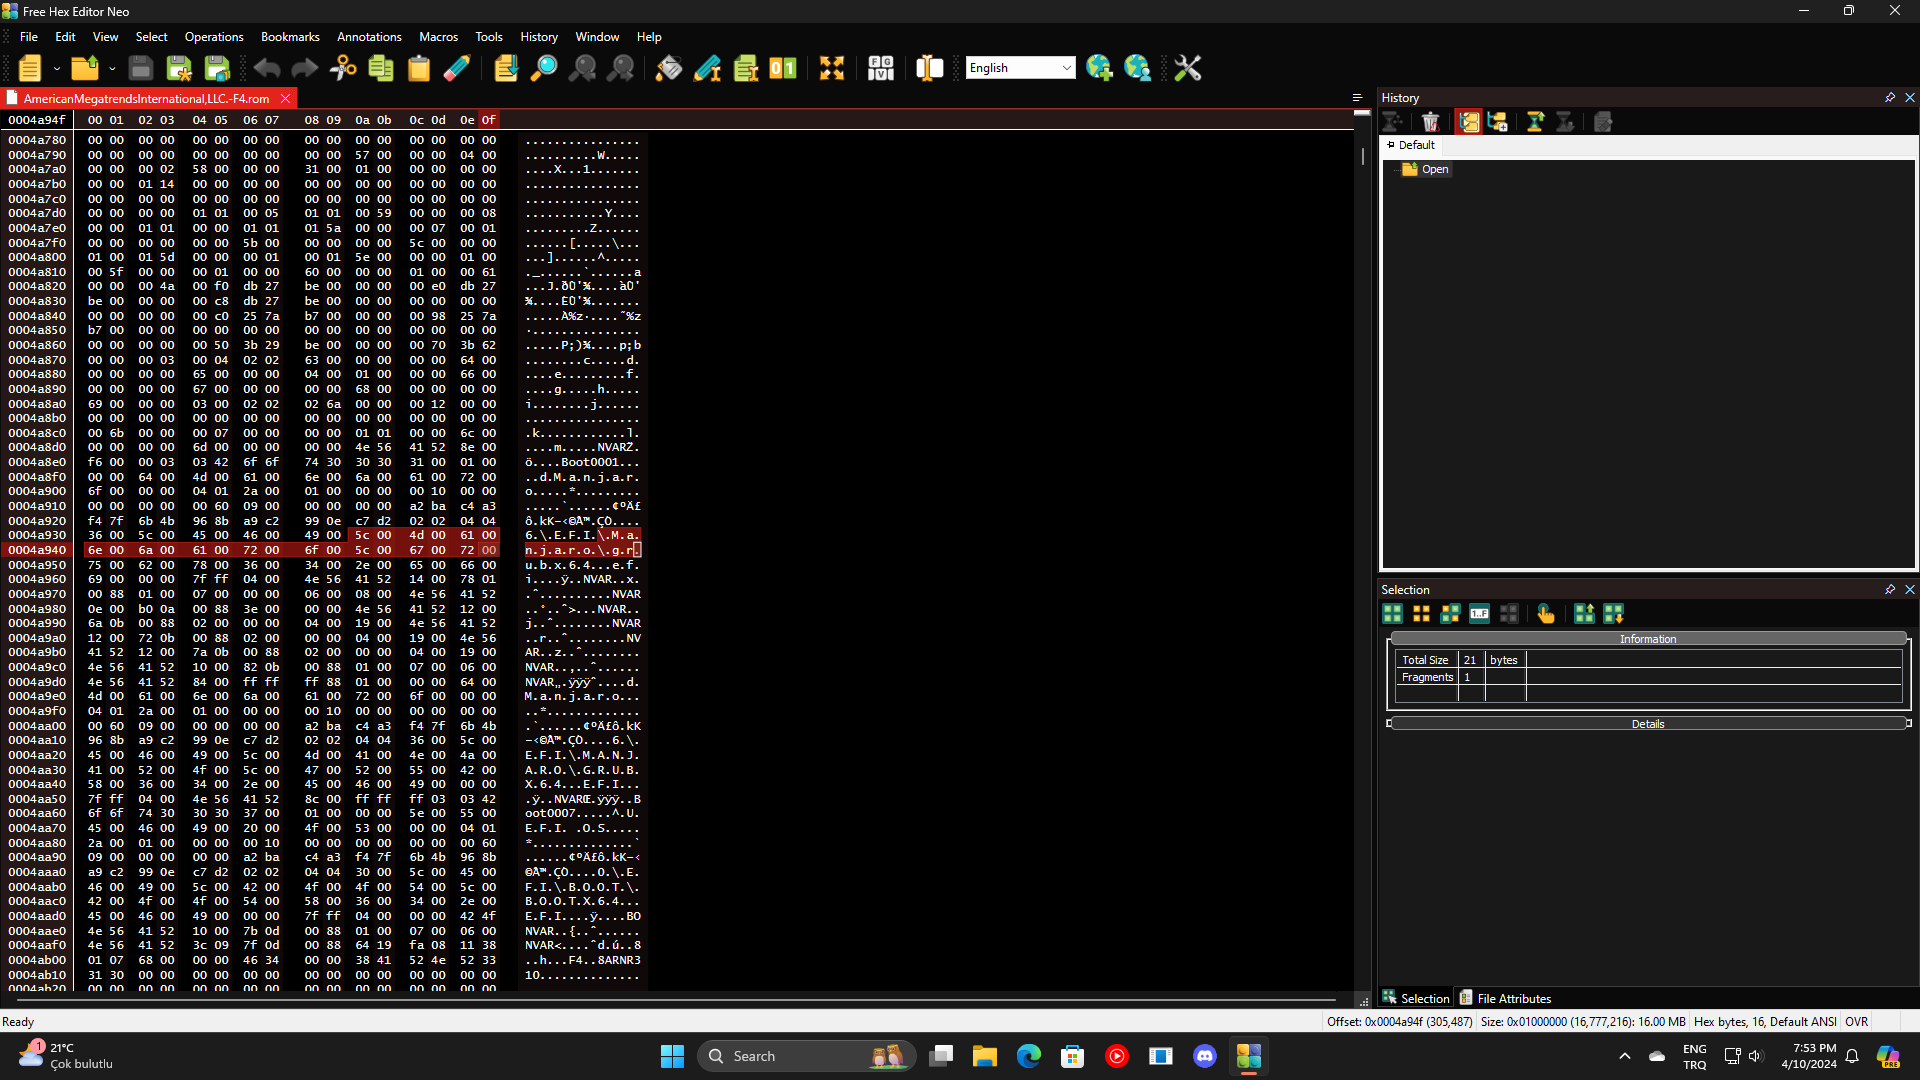
Task: Select the Open entry in the History list
Action: click(x=1434, y=169)
